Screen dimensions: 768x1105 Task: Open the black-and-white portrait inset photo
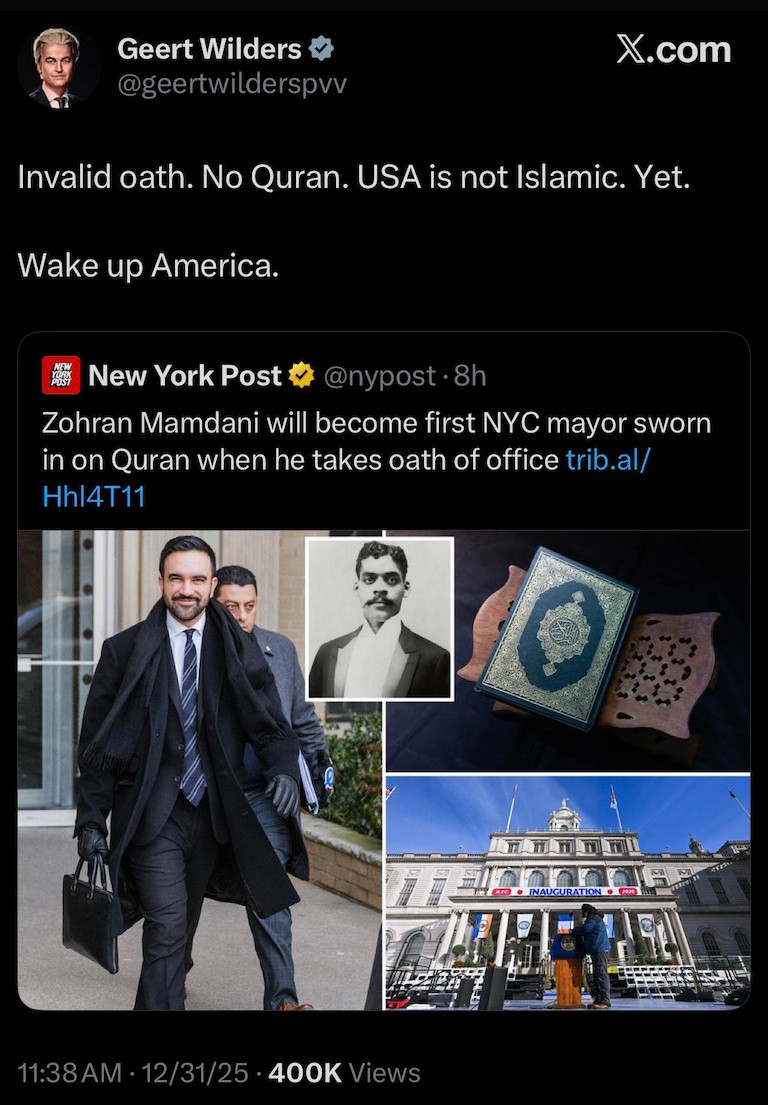pos(380,619)
